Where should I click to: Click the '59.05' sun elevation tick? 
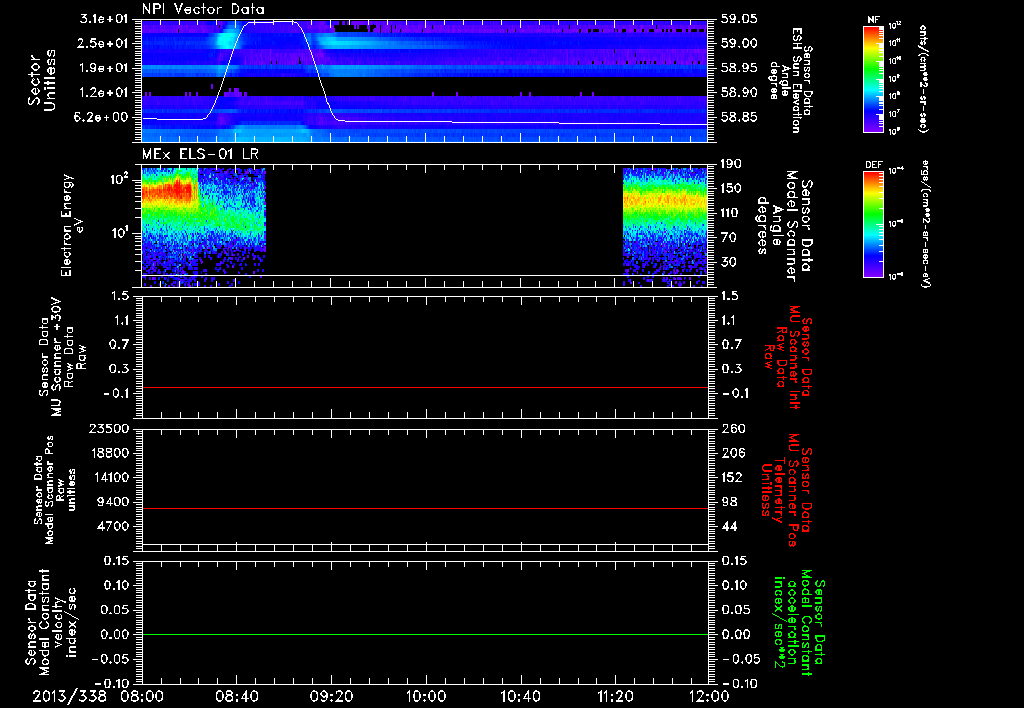(739, 19)
